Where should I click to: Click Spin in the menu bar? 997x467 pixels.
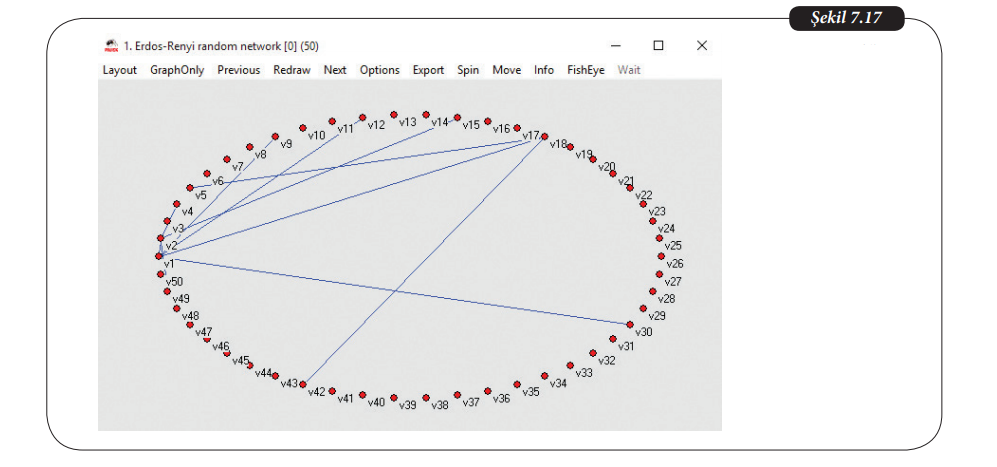468,70
